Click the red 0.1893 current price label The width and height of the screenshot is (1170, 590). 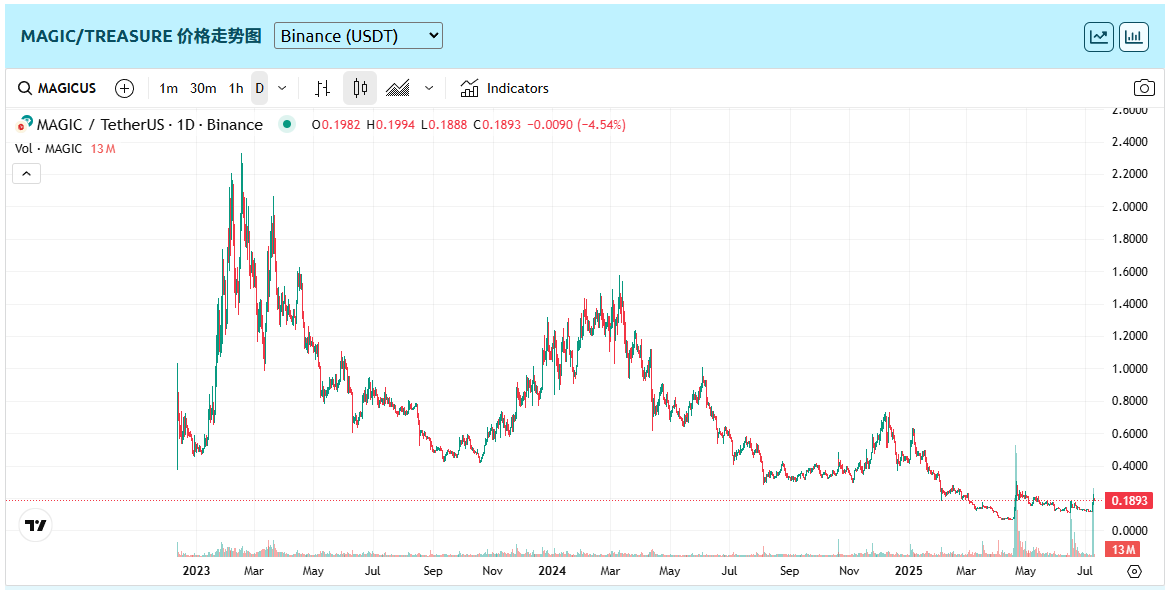point(1129,500)
